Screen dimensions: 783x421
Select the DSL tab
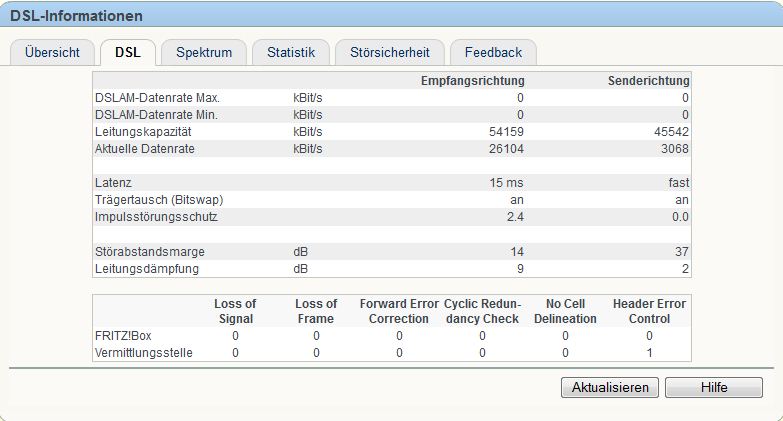(x=127, y=52)
